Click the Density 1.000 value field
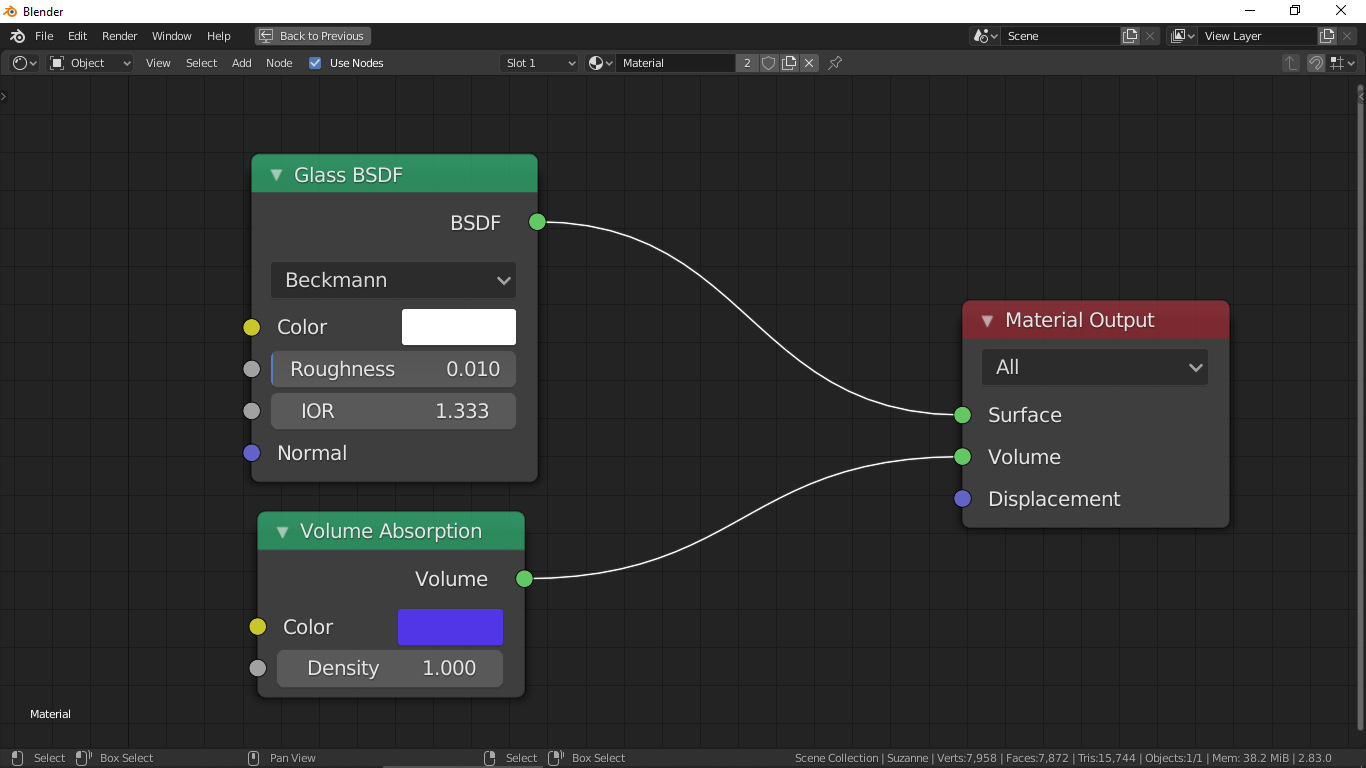Image resolution: width=1366 pixels, height=768 pixels. [390, 668]
